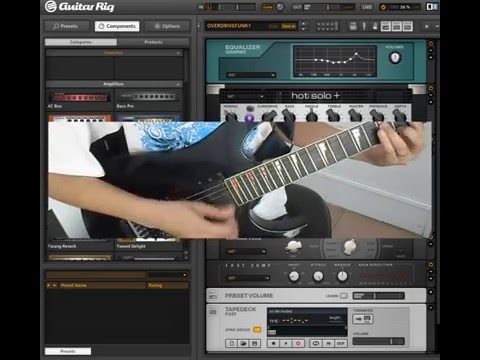Toggle input channel 1 button

coord(208,7)
